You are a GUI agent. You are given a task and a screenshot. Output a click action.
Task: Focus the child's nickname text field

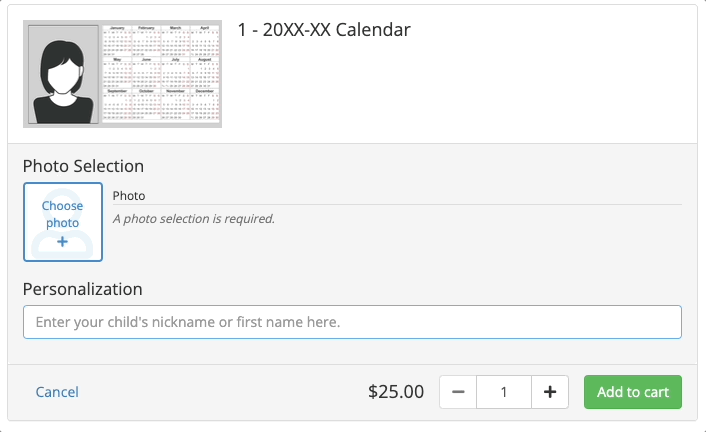pyautogui.click(x=352, y=322)
